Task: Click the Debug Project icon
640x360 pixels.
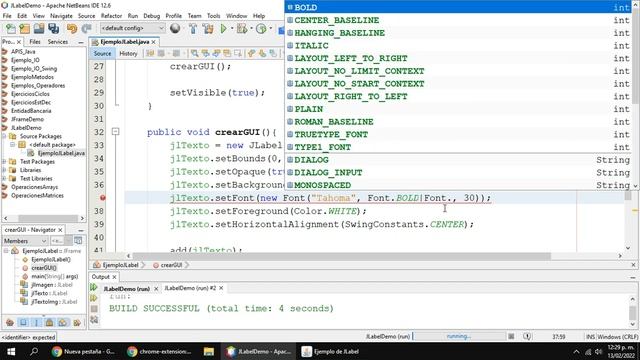Action: click(x=242, y=28)
